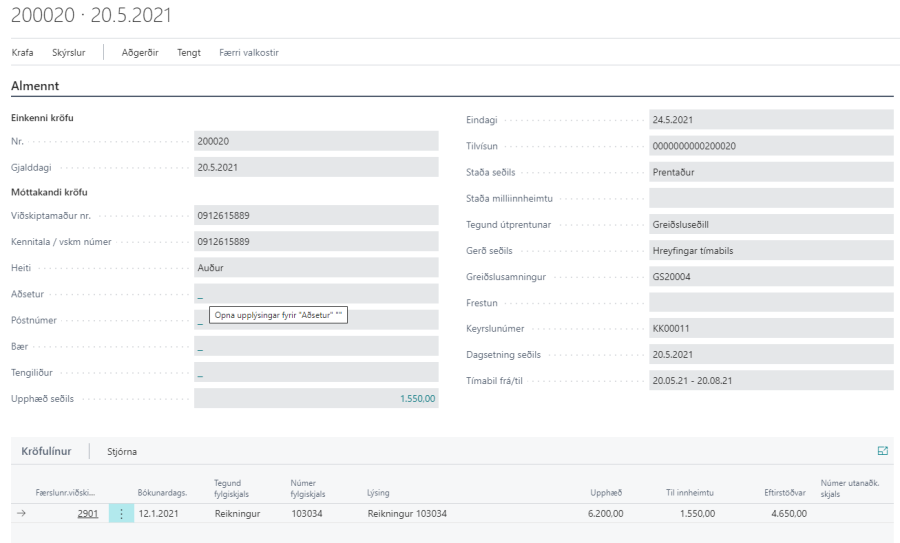Image resolution: width=900 pixels, height=543 pixels.
Task: Open the row options menu for entry 2901
Action: 119,514
